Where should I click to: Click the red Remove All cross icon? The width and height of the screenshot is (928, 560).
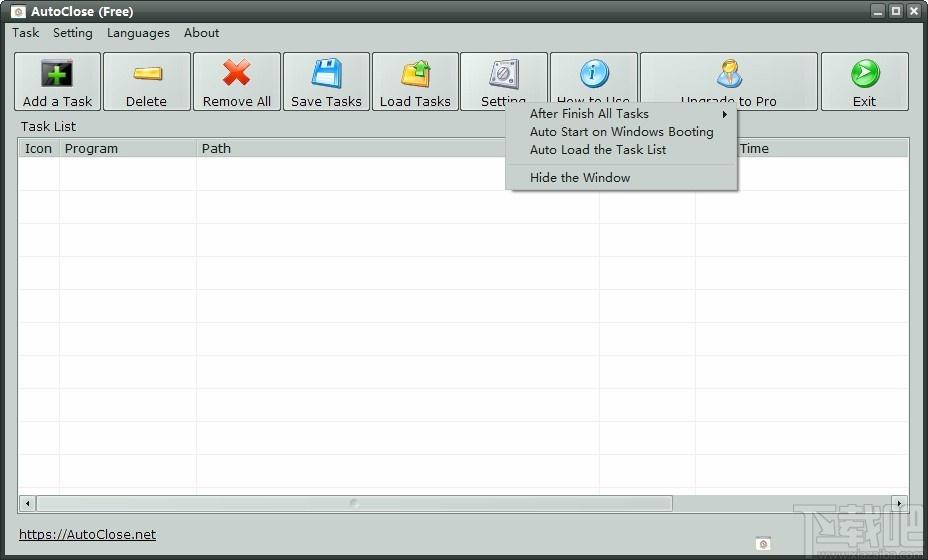click(237, 73)
